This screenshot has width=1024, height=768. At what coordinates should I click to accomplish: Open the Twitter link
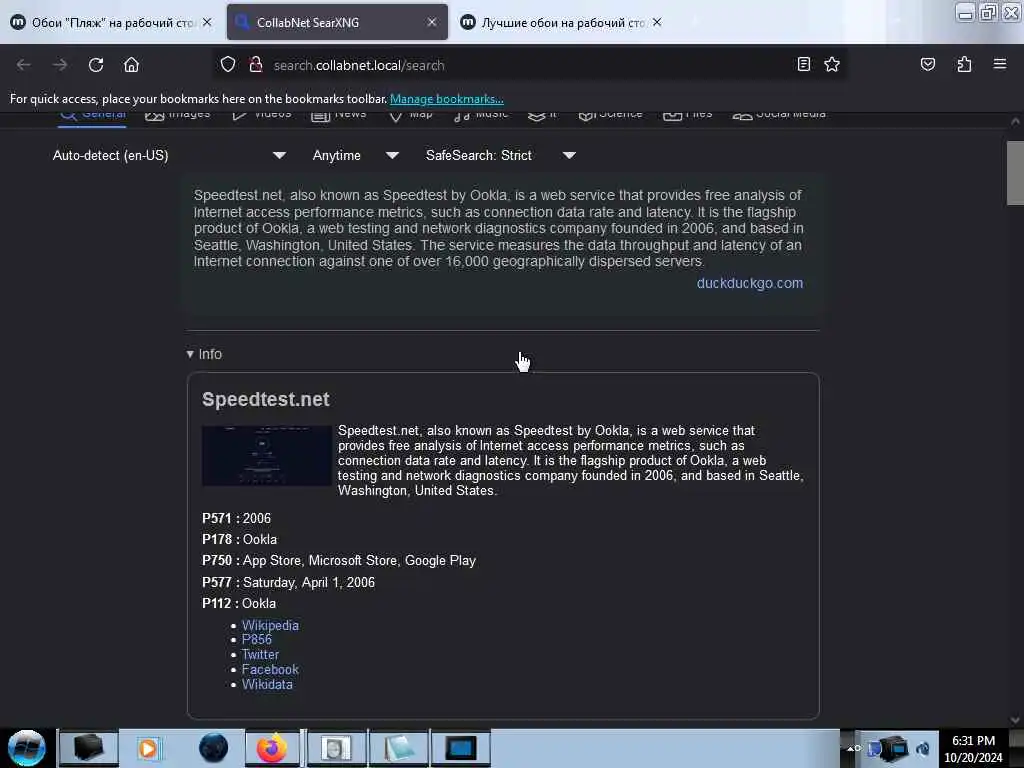click(261, 654)
